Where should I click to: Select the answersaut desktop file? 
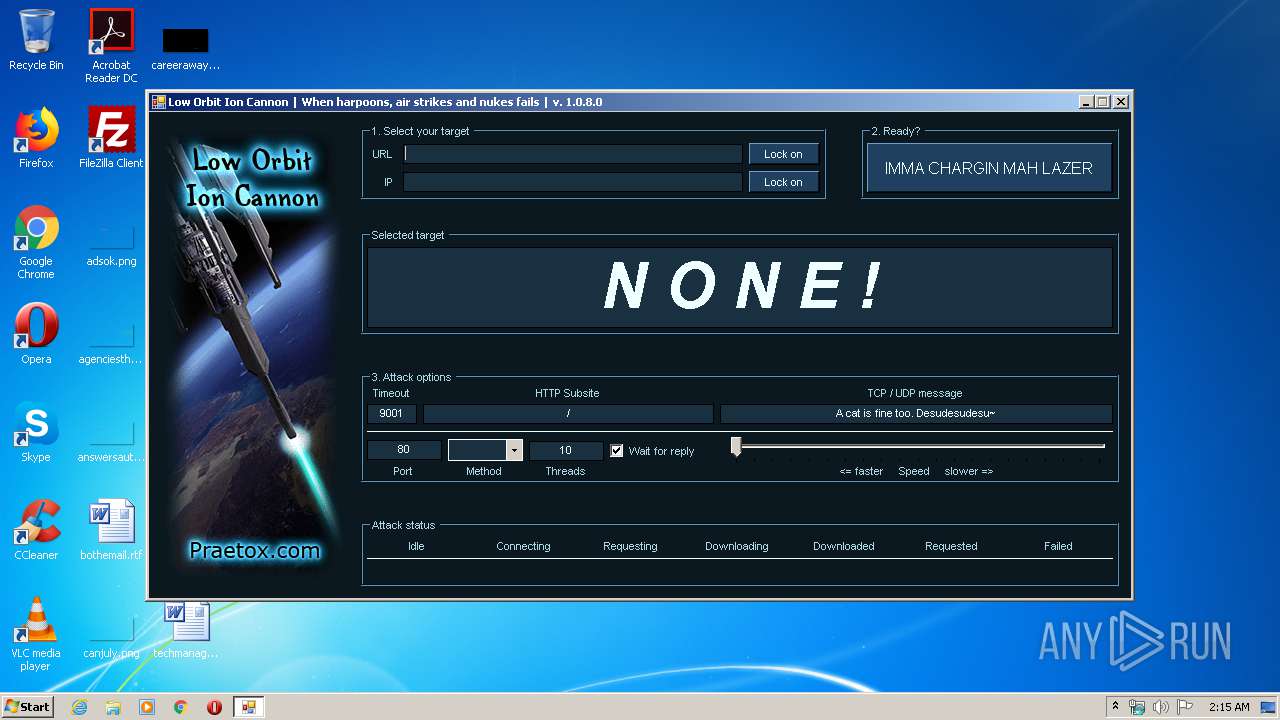pos(111,441)
